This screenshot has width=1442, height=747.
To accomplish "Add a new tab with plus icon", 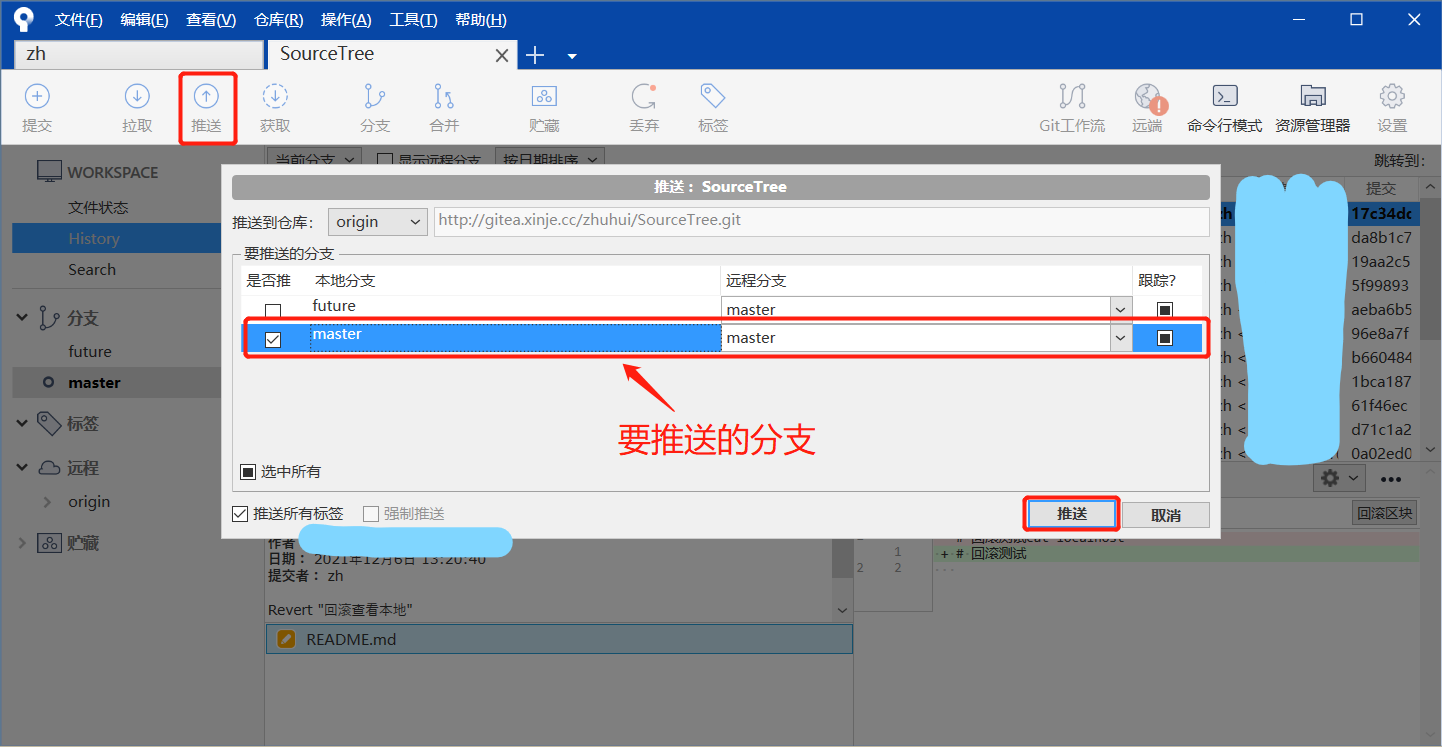I will [x=535, y=55].
